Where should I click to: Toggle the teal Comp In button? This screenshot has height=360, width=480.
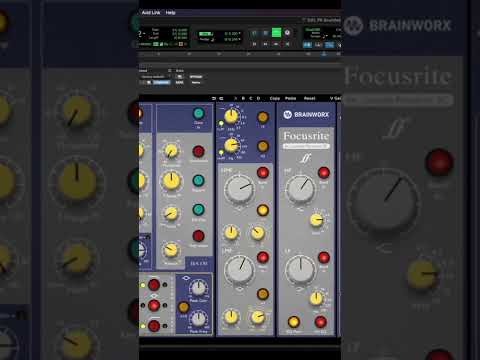click(199, 114)
